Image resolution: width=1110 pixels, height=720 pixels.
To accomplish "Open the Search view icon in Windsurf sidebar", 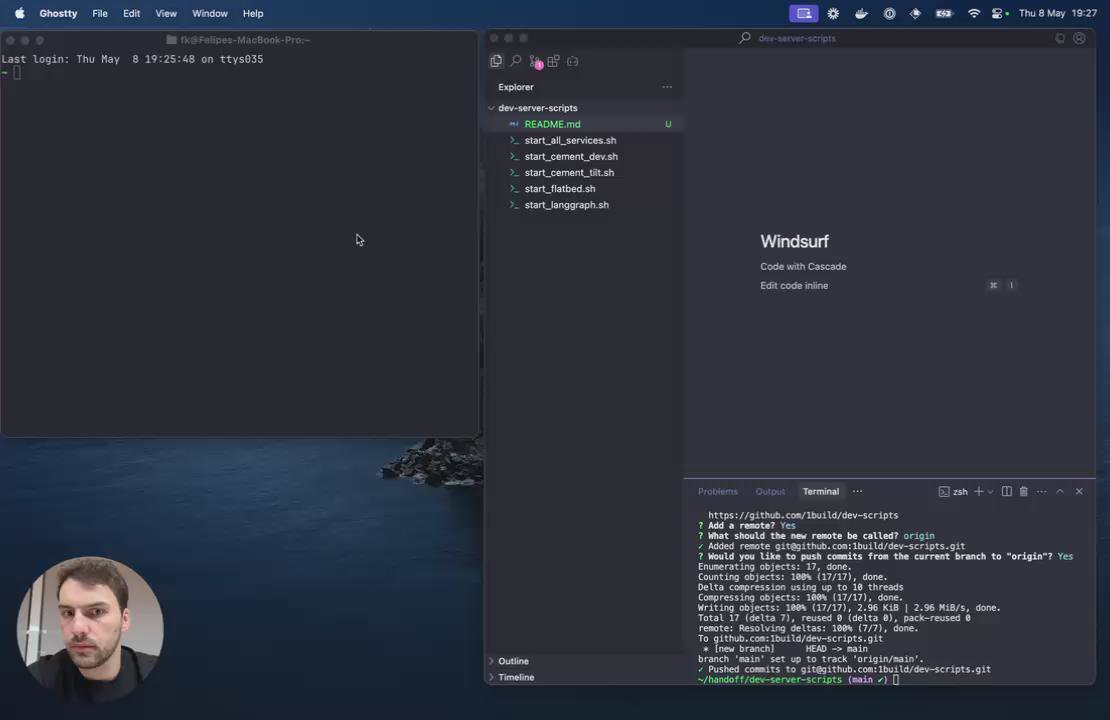I will coord(515,62).
